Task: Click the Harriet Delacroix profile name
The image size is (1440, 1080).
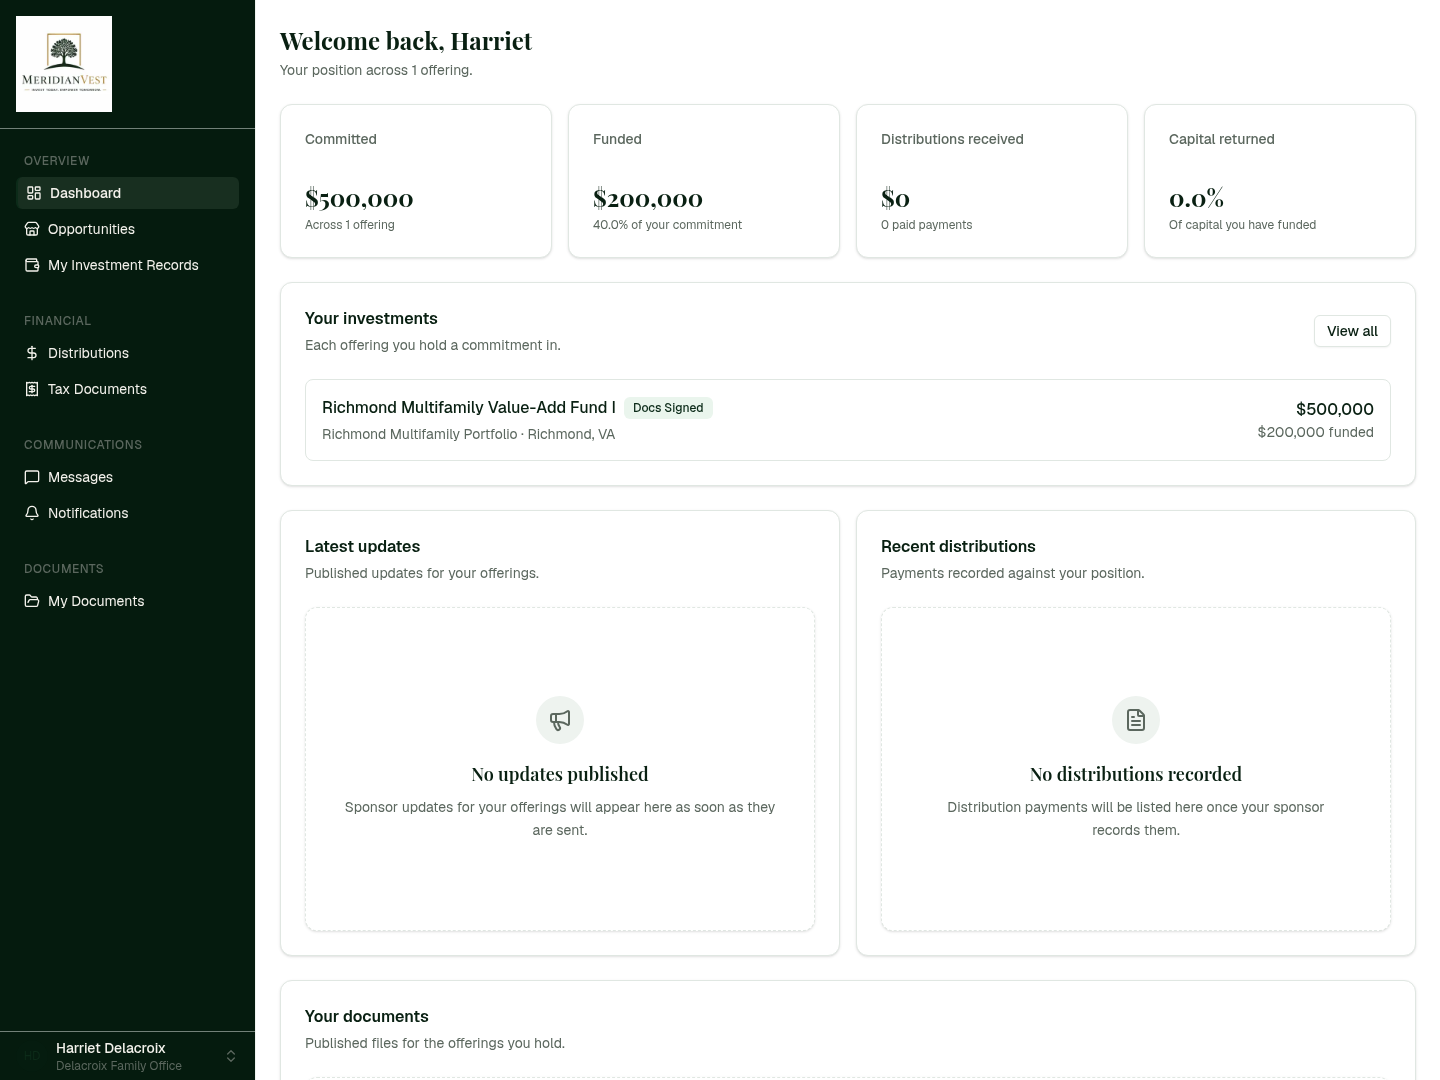Action: [111, 1048]
